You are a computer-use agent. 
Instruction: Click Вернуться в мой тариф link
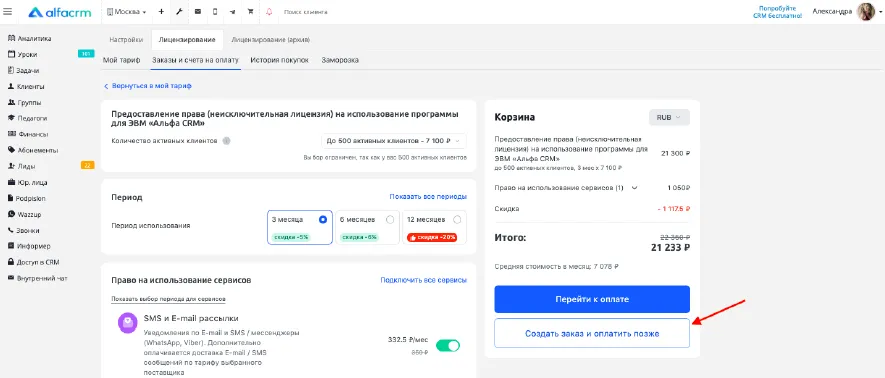[x=148, y=86]
